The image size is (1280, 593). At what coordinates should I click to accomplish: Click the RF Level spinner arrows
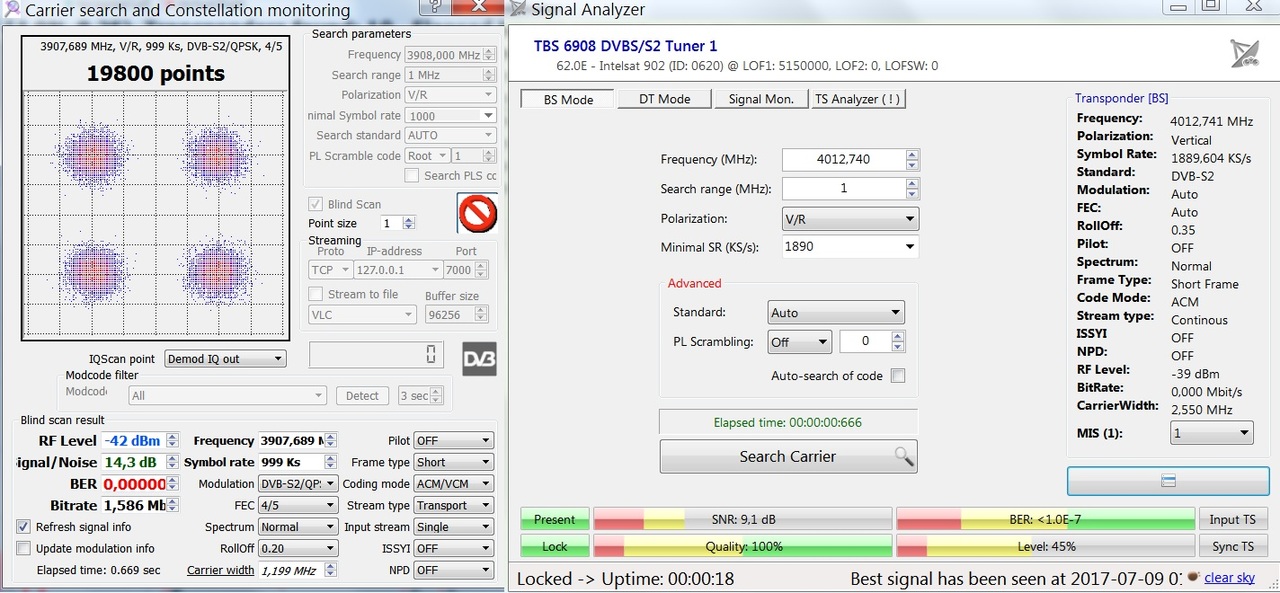(x=173, y=440)
